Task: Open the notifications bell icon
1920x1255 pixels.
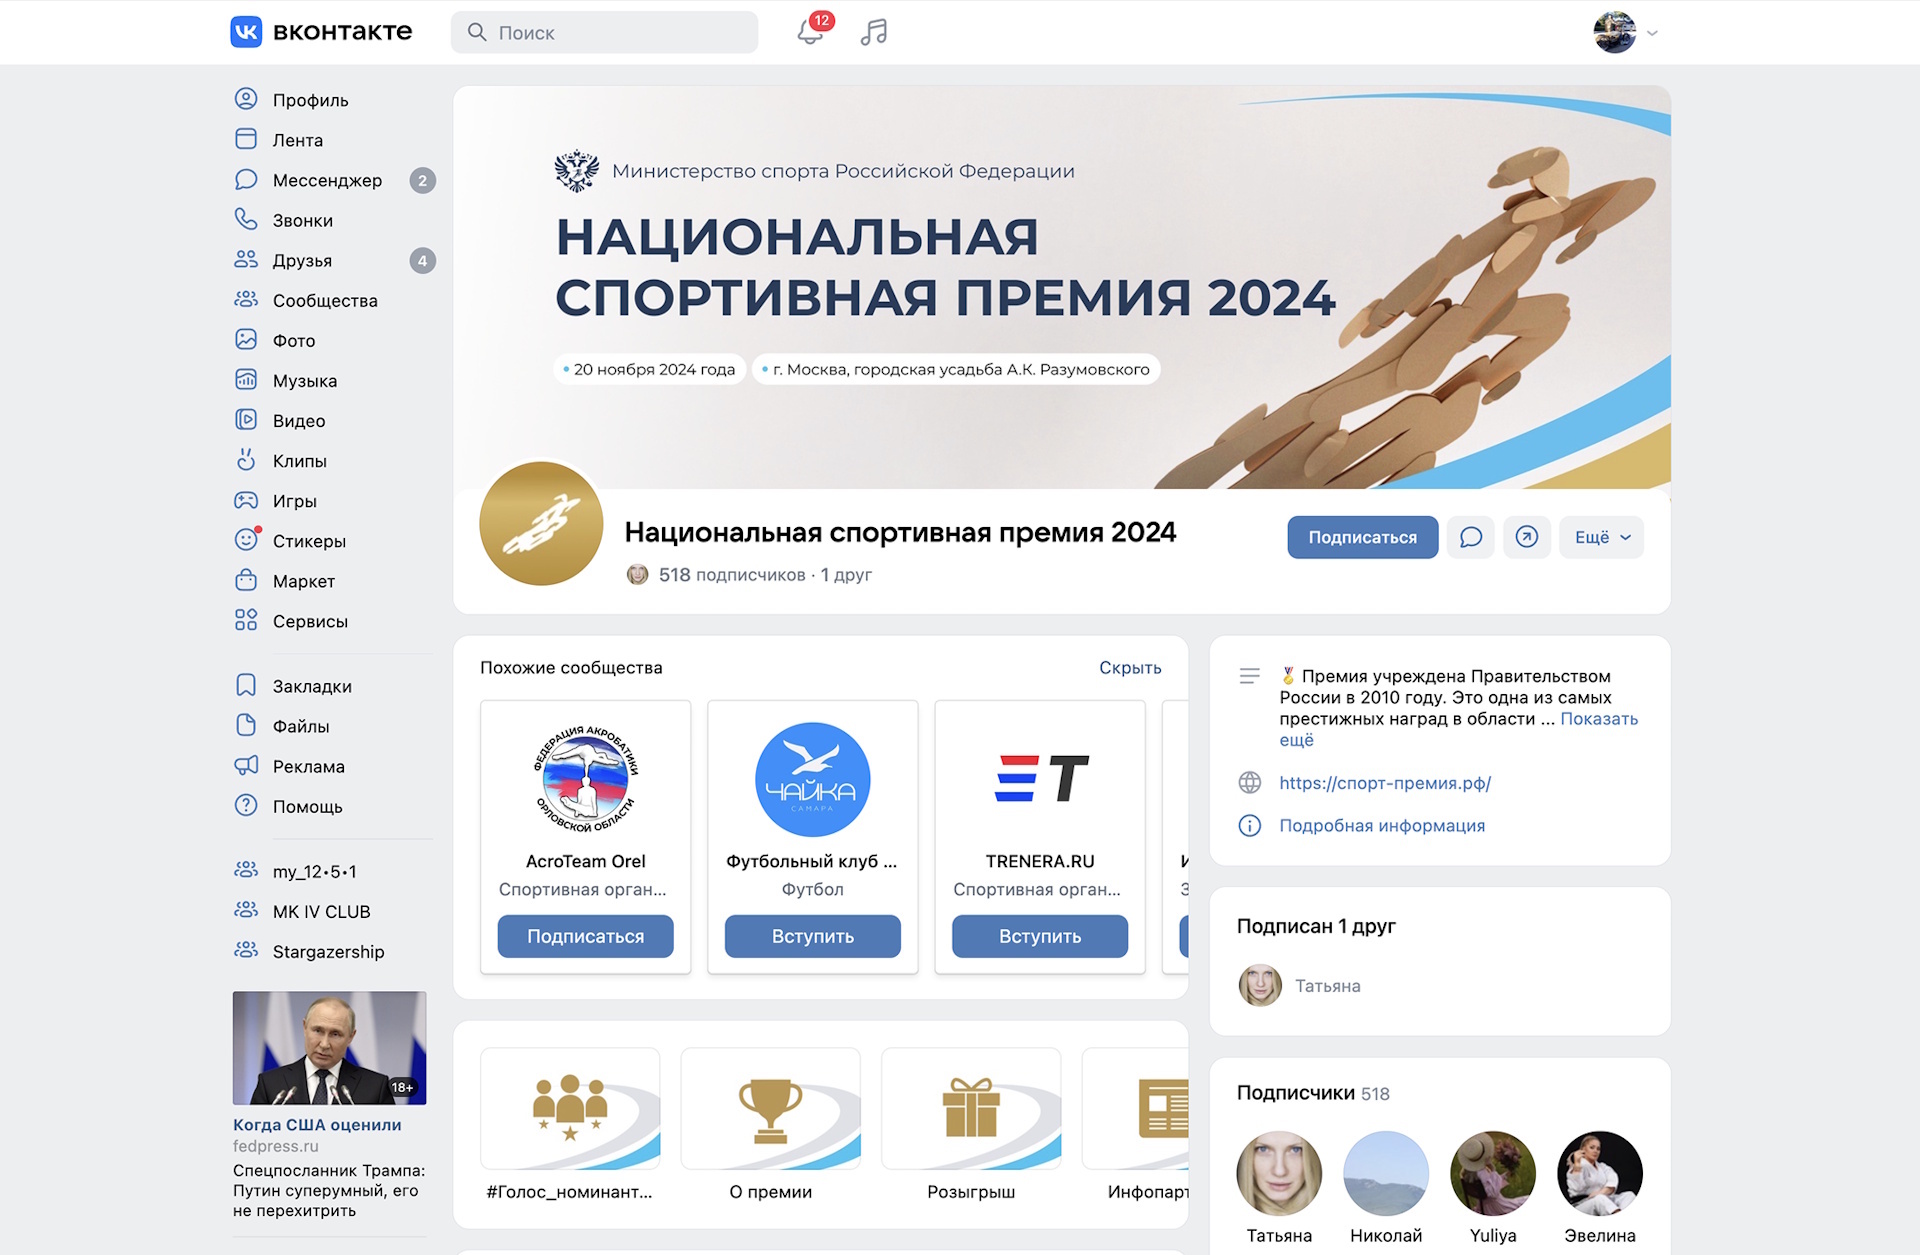Action: coord(811,32)
